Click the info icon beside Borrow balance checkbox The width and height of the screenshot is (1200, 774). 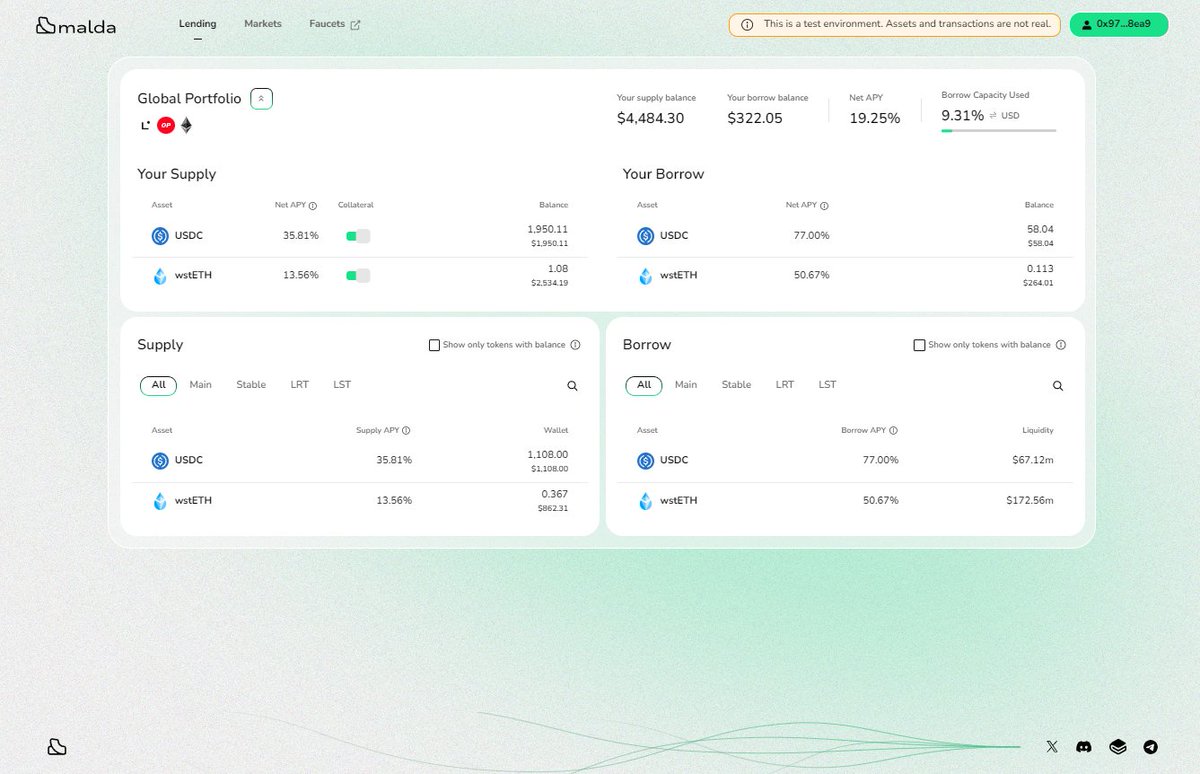(x=1060, y=345)
